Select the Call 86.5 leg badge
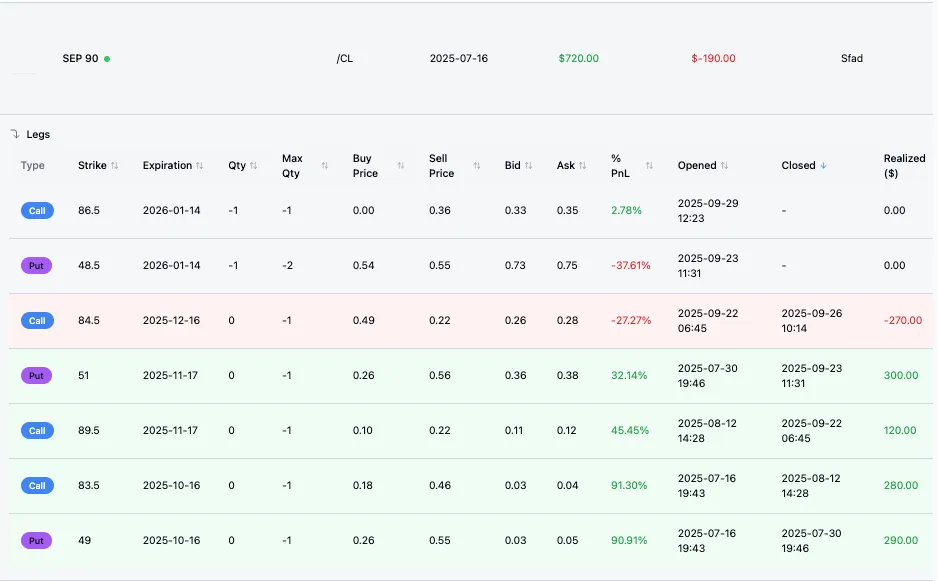The width and height of the screenshot is (938, 581). pos(37,211)
